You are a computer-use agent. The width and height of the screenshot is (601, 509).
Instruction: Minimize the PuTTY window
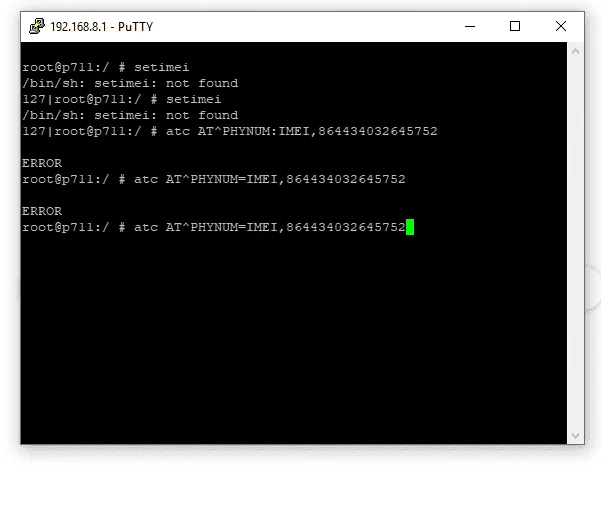[470, 26]
